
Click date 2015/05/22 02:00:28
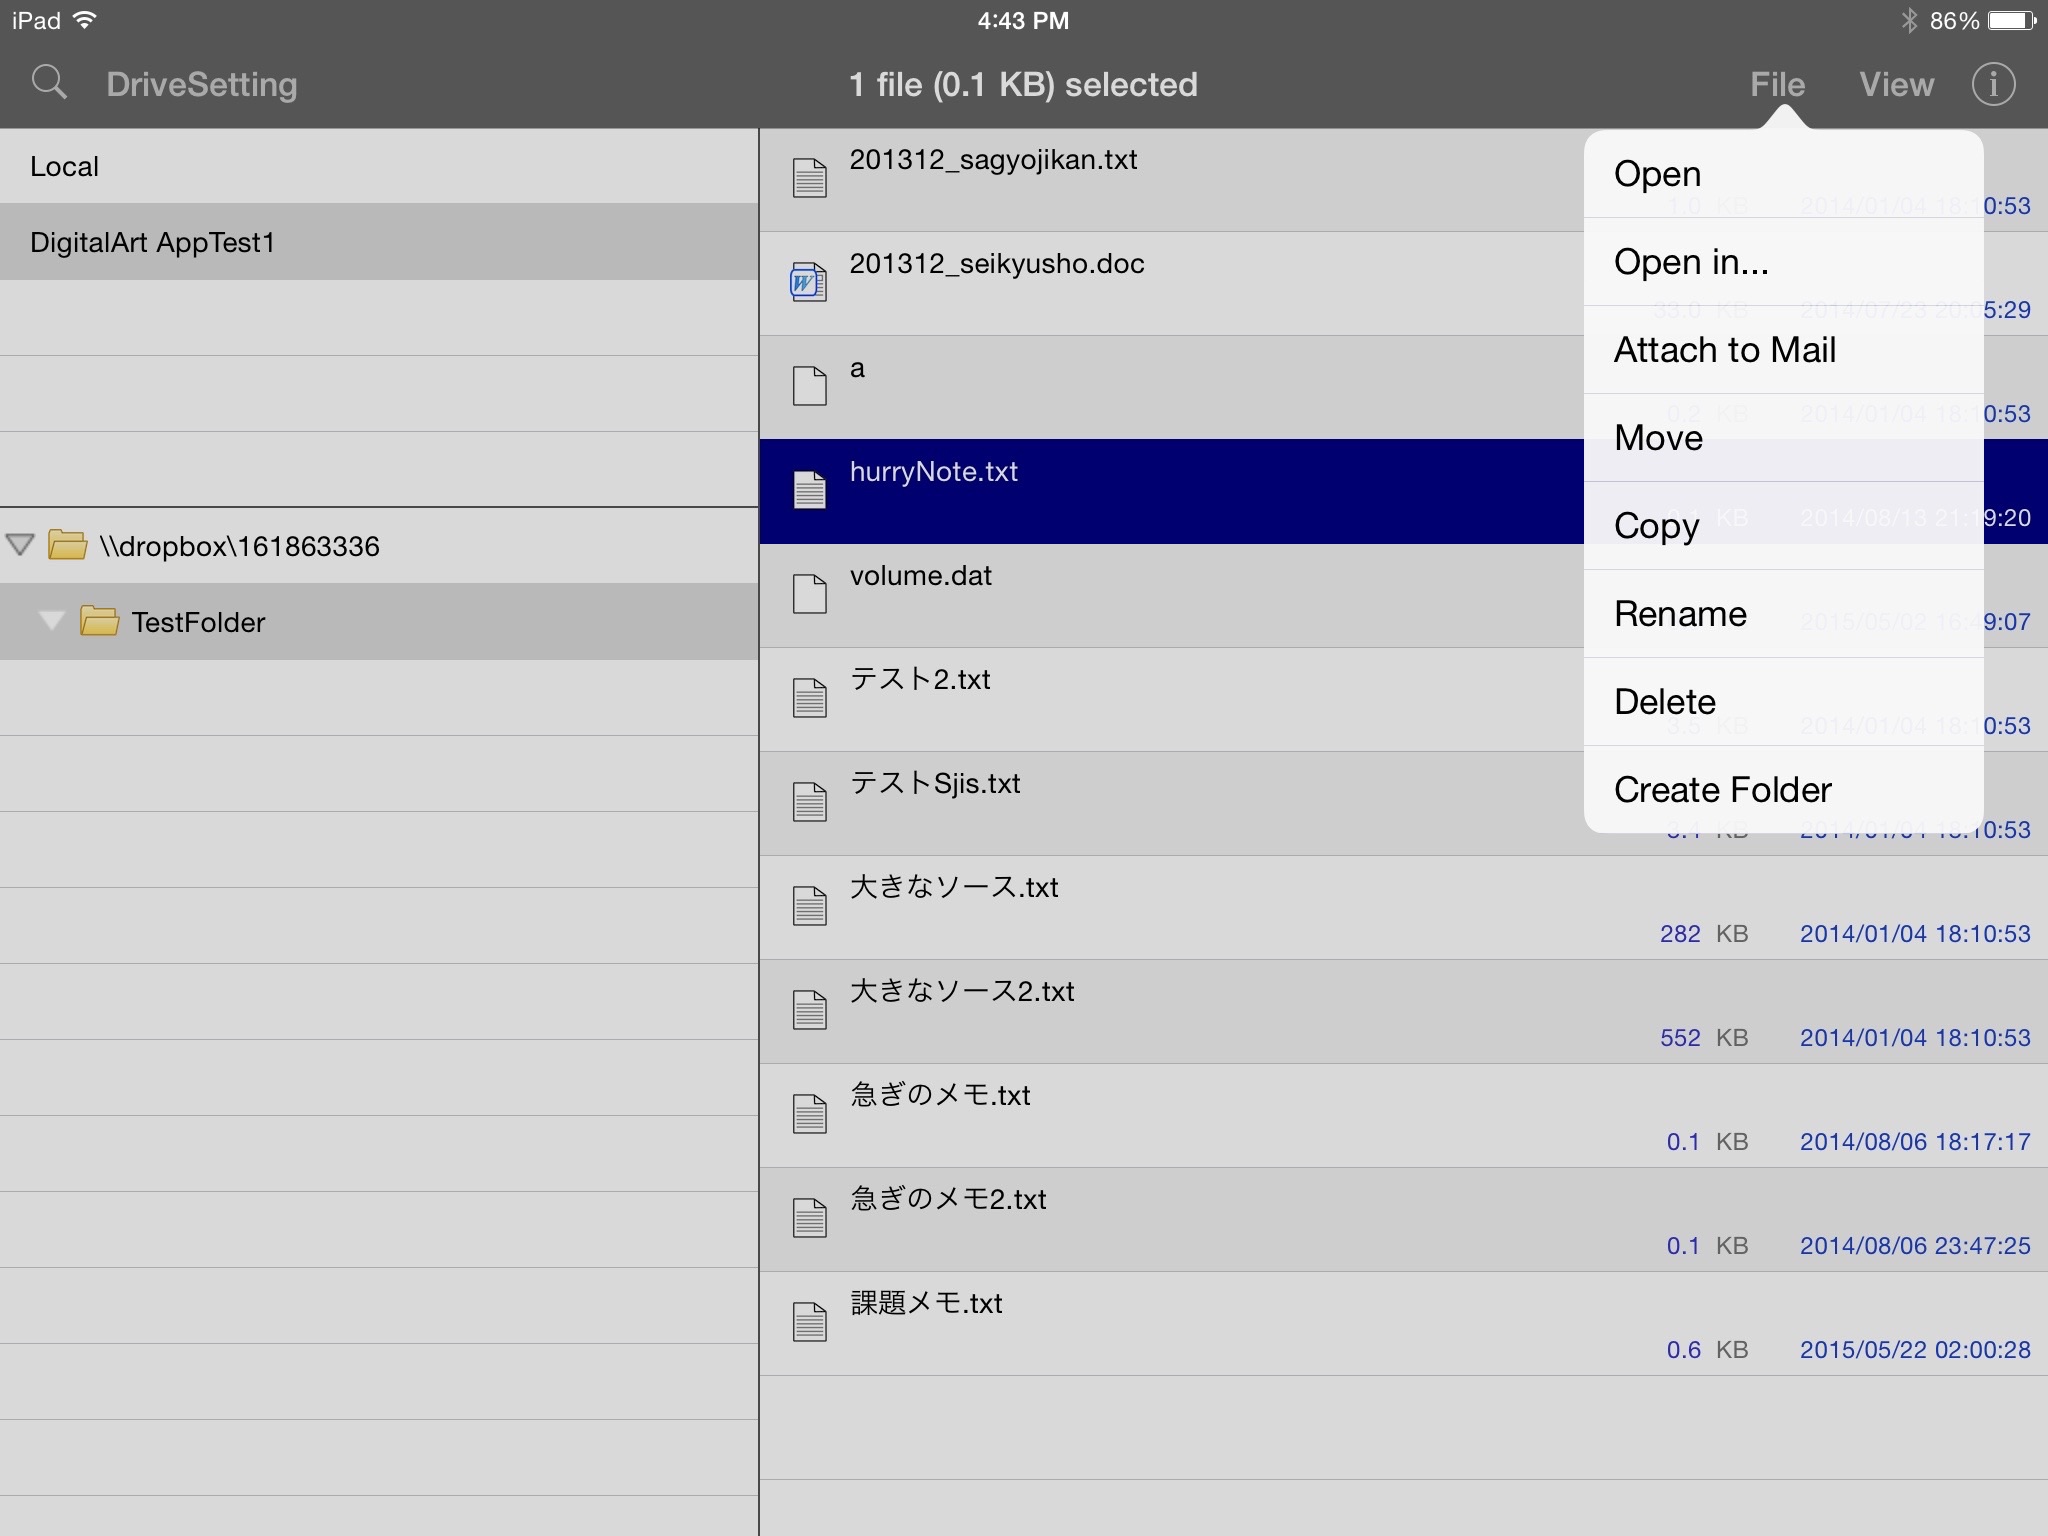pos(1915,1350)
